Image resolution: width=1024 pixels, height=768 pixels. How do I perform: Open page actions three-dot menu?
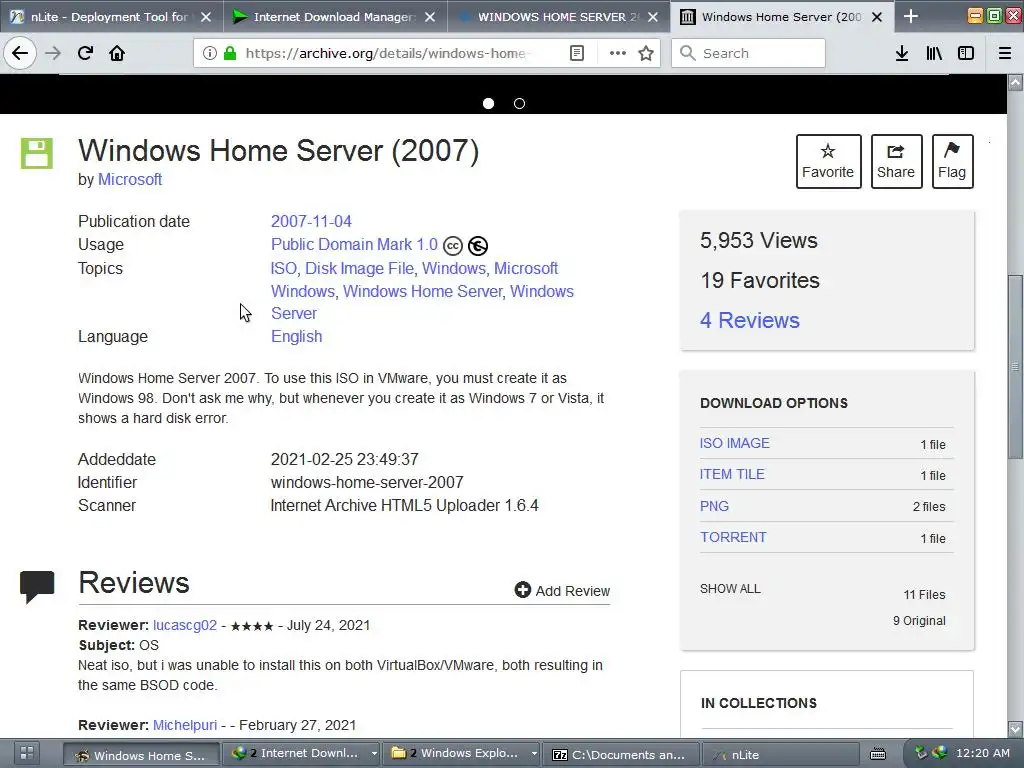point(618,53)
